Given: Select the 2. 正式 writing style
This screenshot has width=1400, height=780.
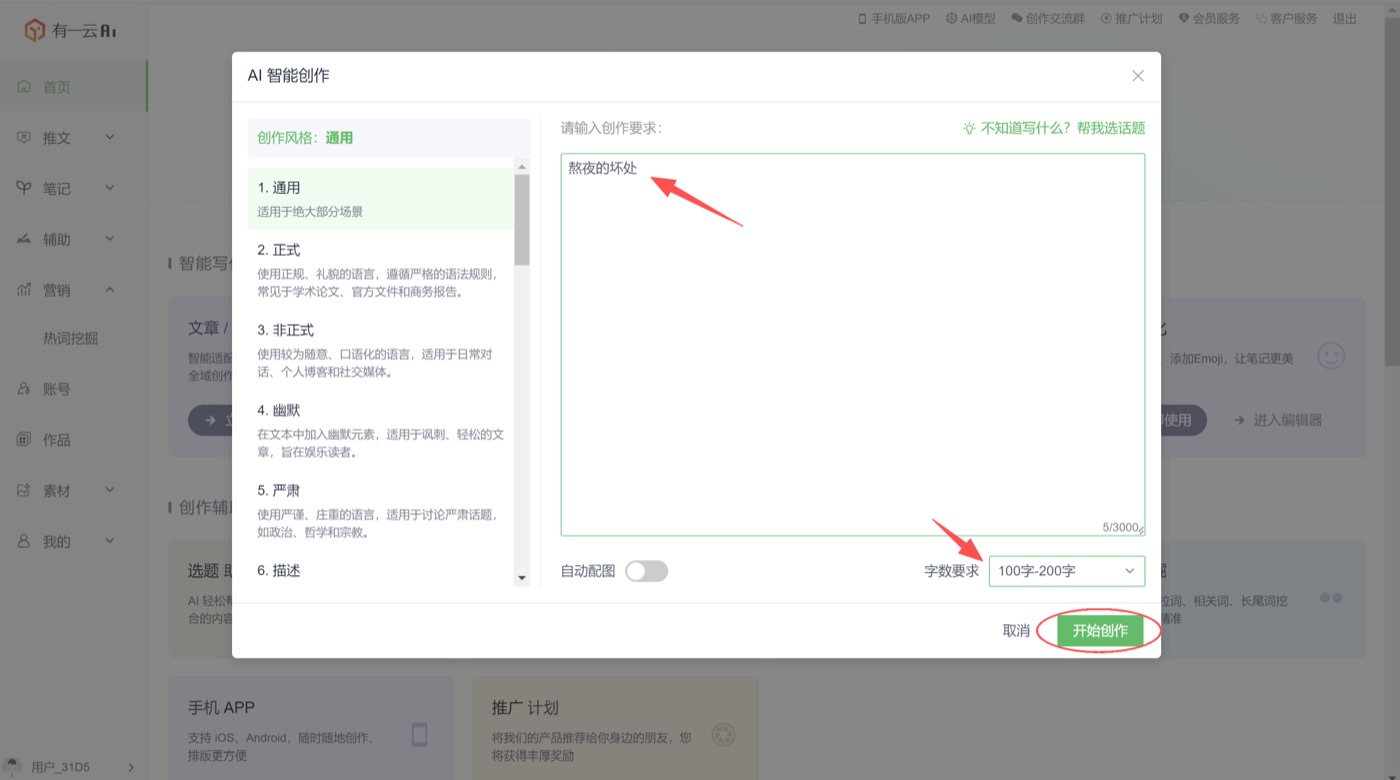Looking at the screenshot, I should 381,270.
